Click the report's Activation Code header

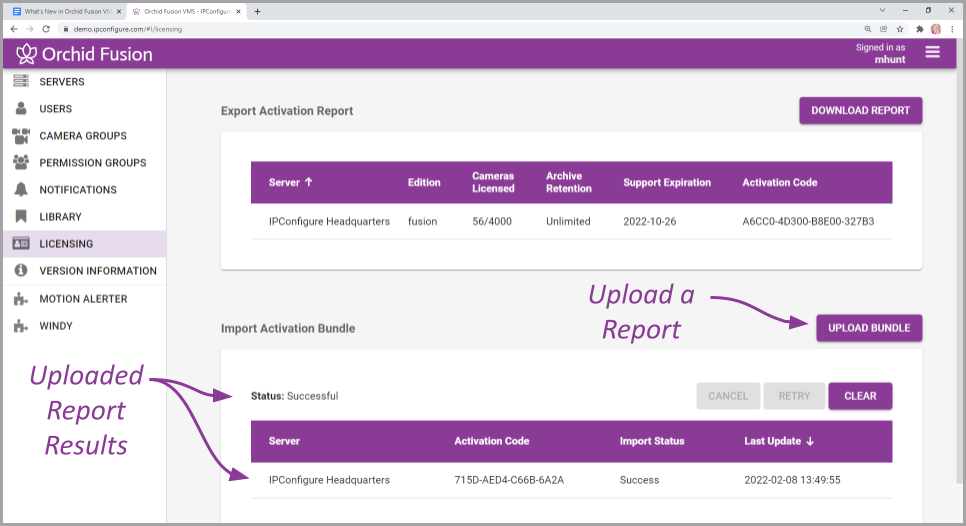(x=779, y=182)
